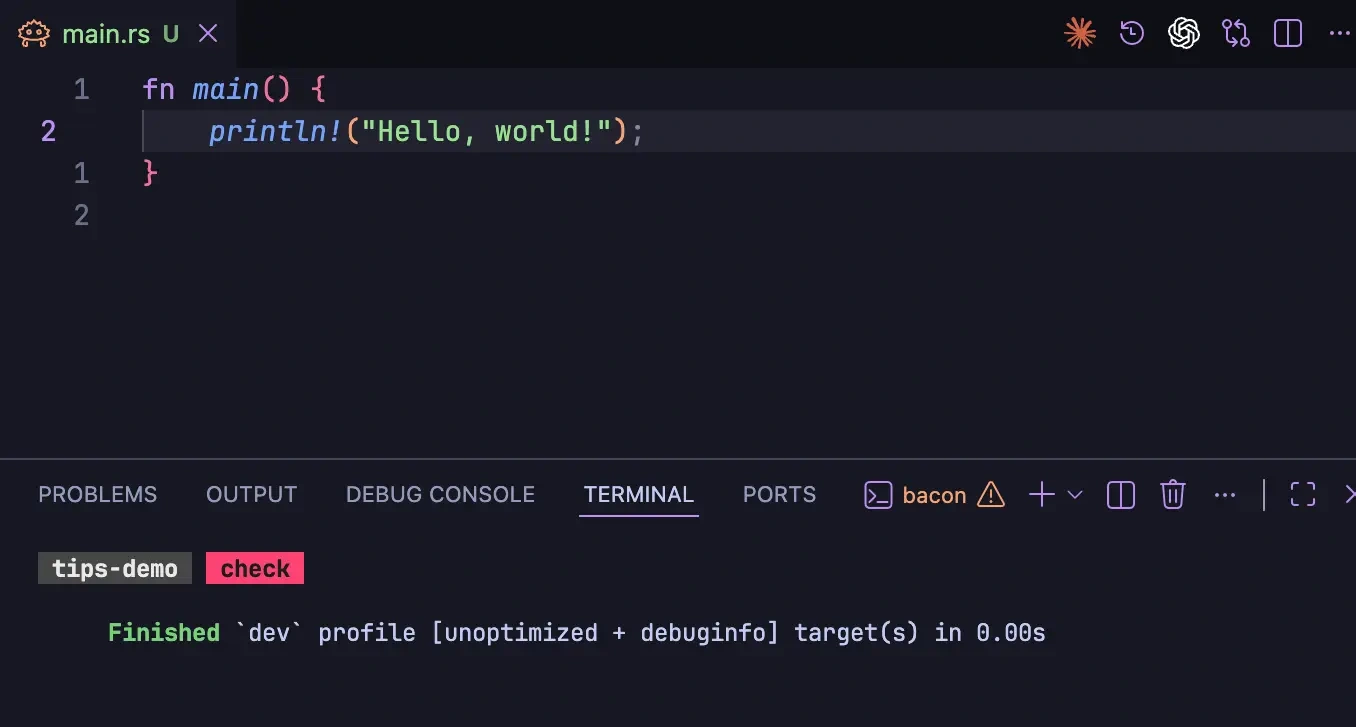Split the editor with the split icon

(x=1288, y=34)
